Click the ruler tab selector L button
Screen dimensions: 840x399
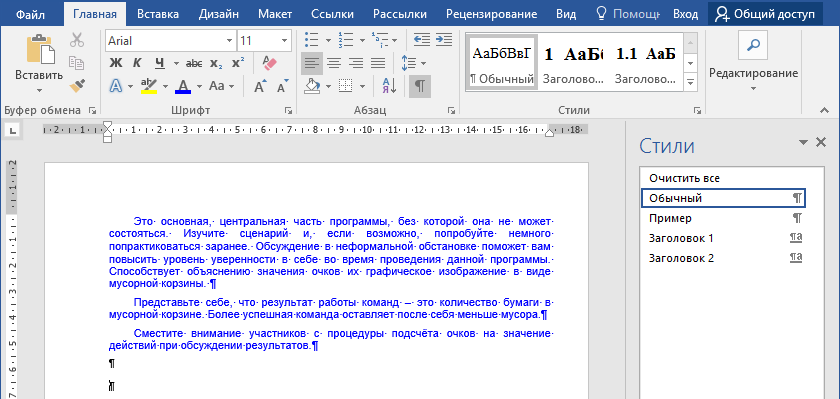[x=12, y=129]
